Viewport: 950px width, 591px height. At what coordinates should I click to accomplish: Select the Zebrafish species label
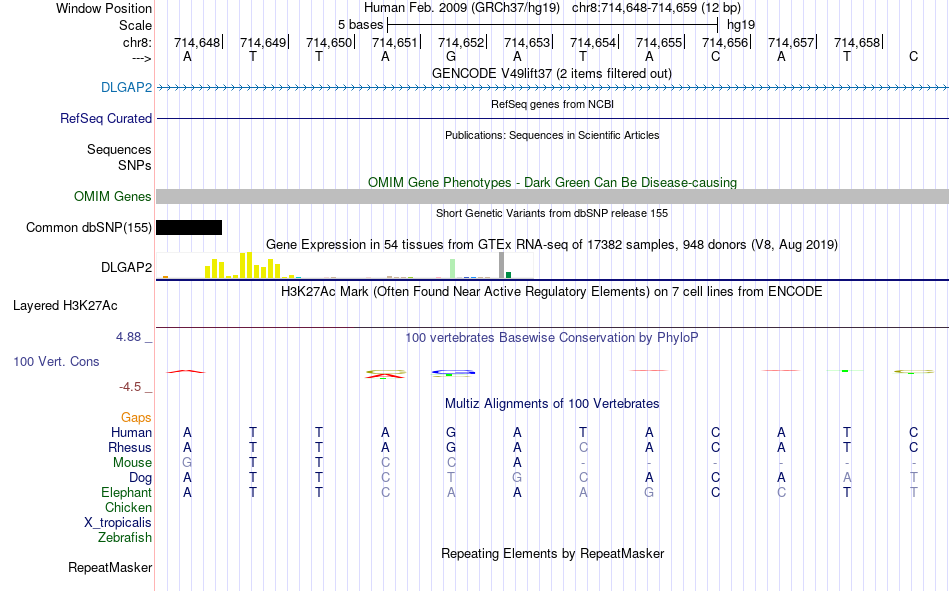pyautogui.click(x=125, y=538)
